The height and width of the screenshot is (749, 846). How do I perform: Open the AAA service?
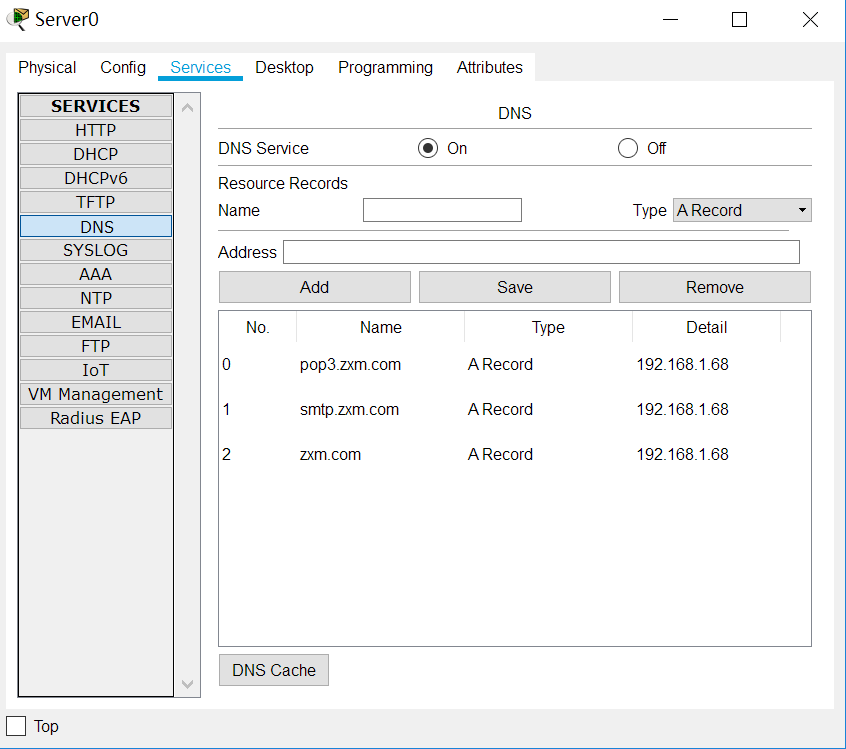click(96, 274)
